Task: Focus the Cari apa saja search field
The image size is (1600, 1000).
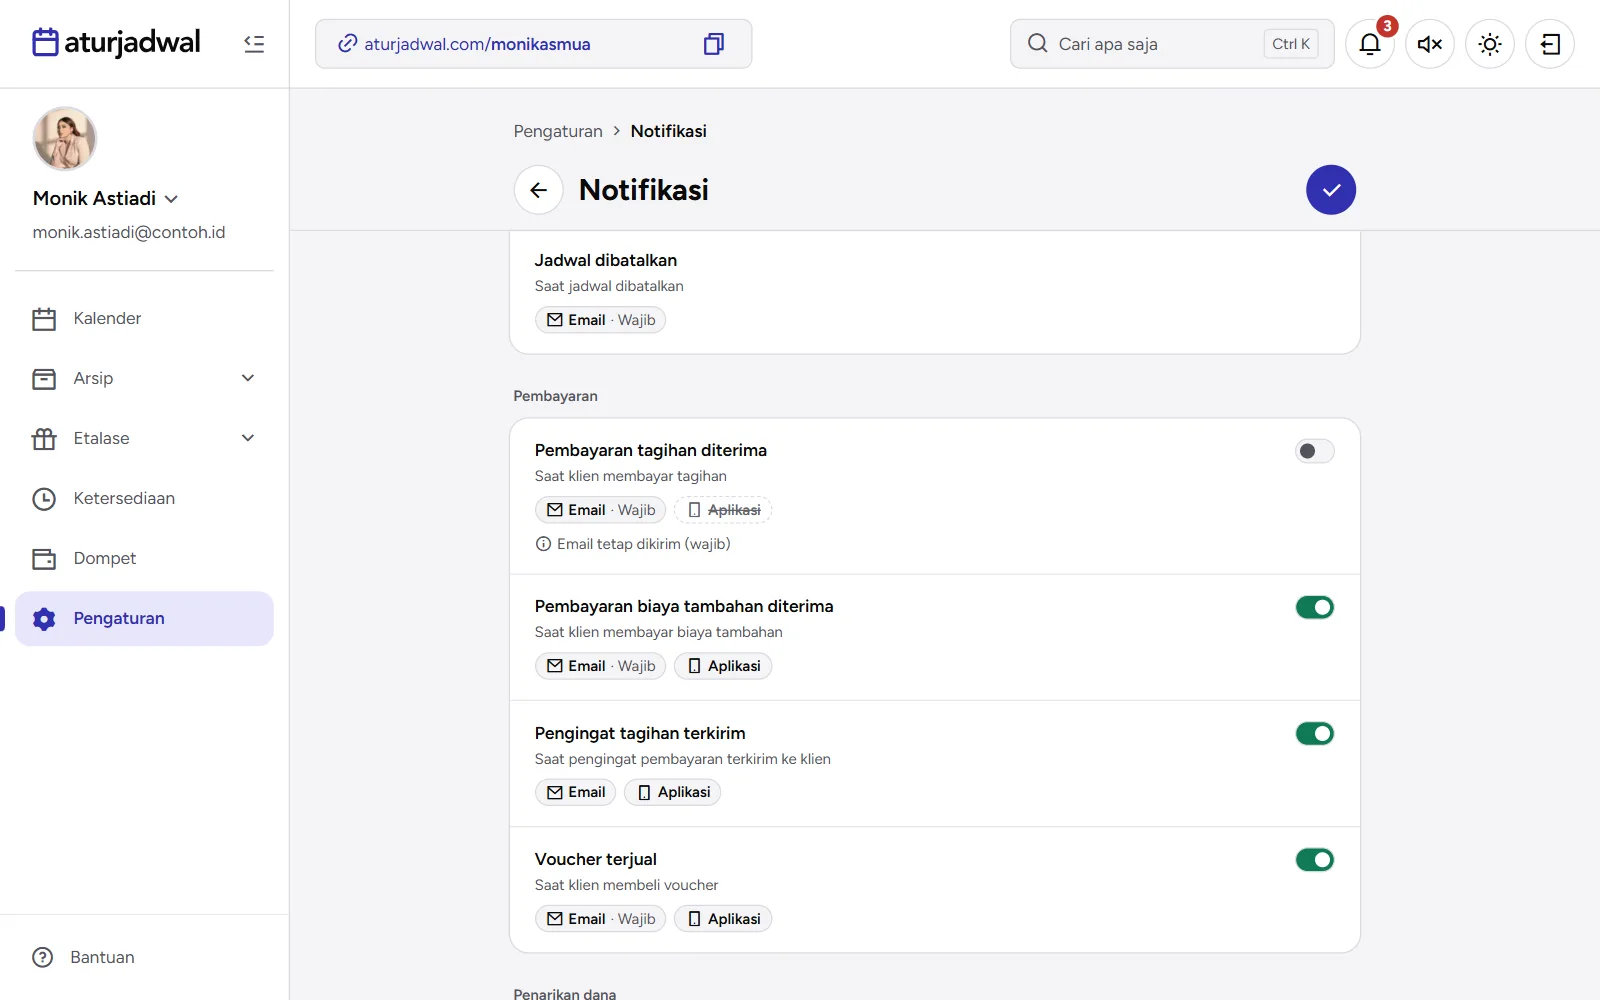Action: pyautogui.click(x=1172, y=44)
